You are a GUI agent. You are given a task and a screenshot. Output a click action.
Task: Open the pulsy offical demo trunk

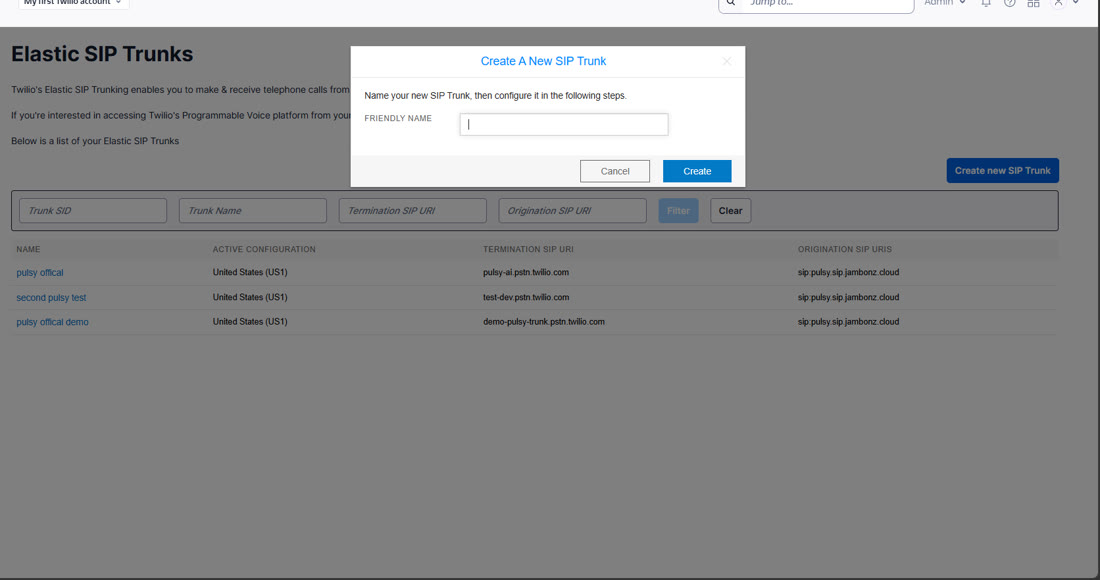click(53, 322)
